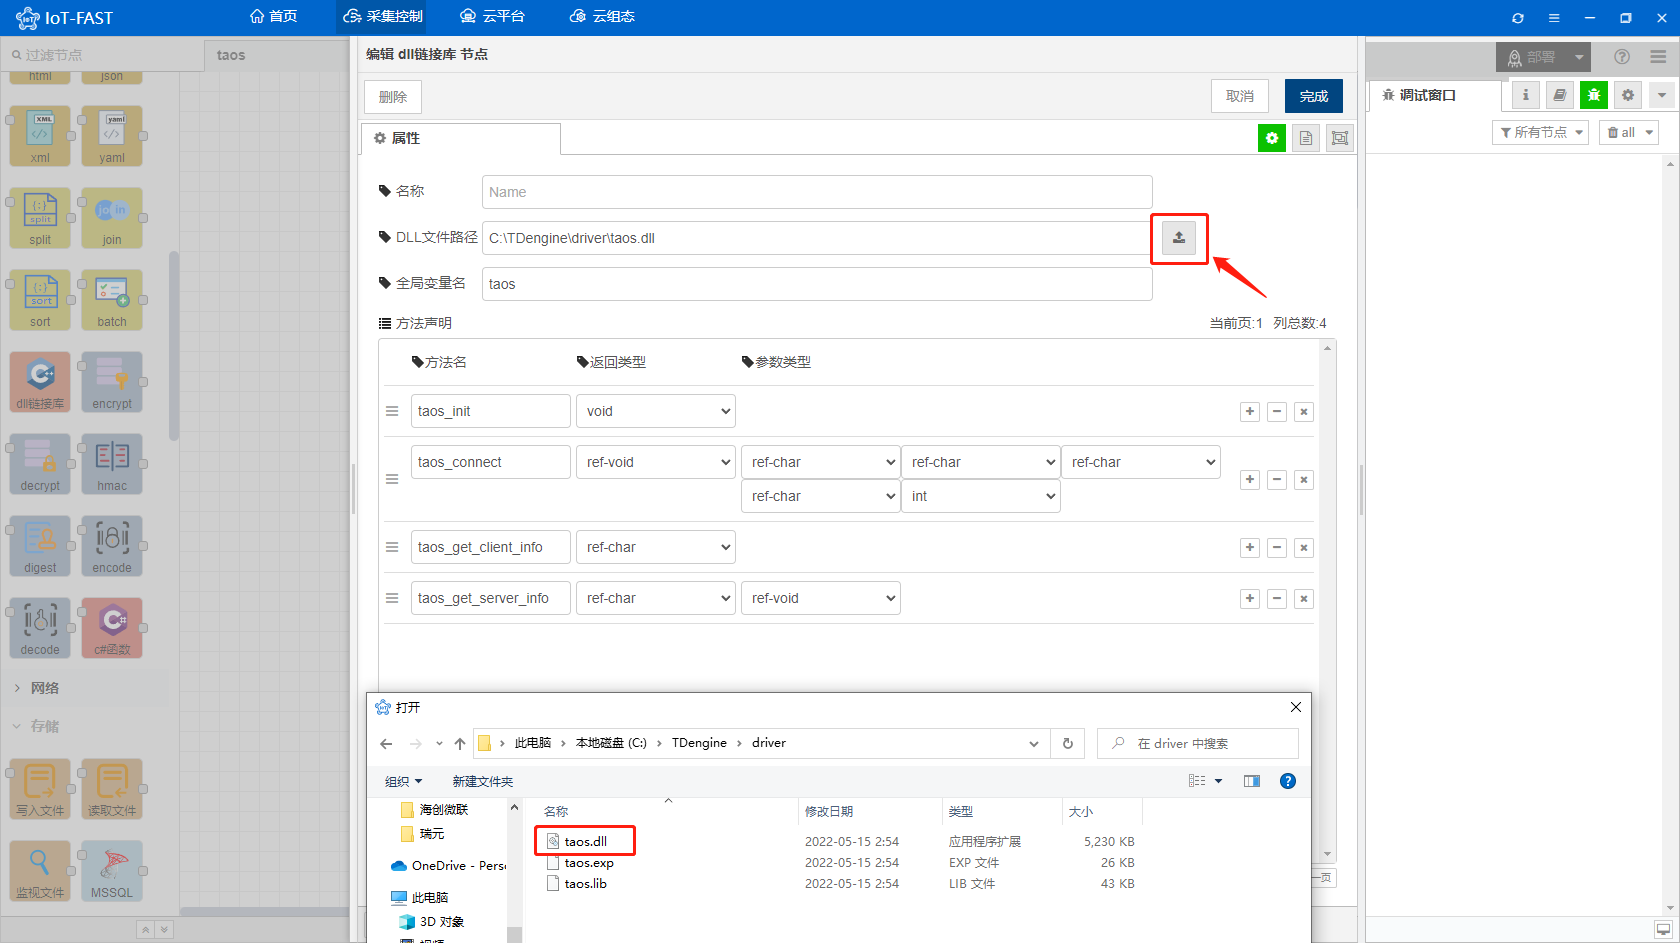This screenshot has height=943, width=1680.
Task: Refresh the driver folder listing
Action: (1068, 744)
